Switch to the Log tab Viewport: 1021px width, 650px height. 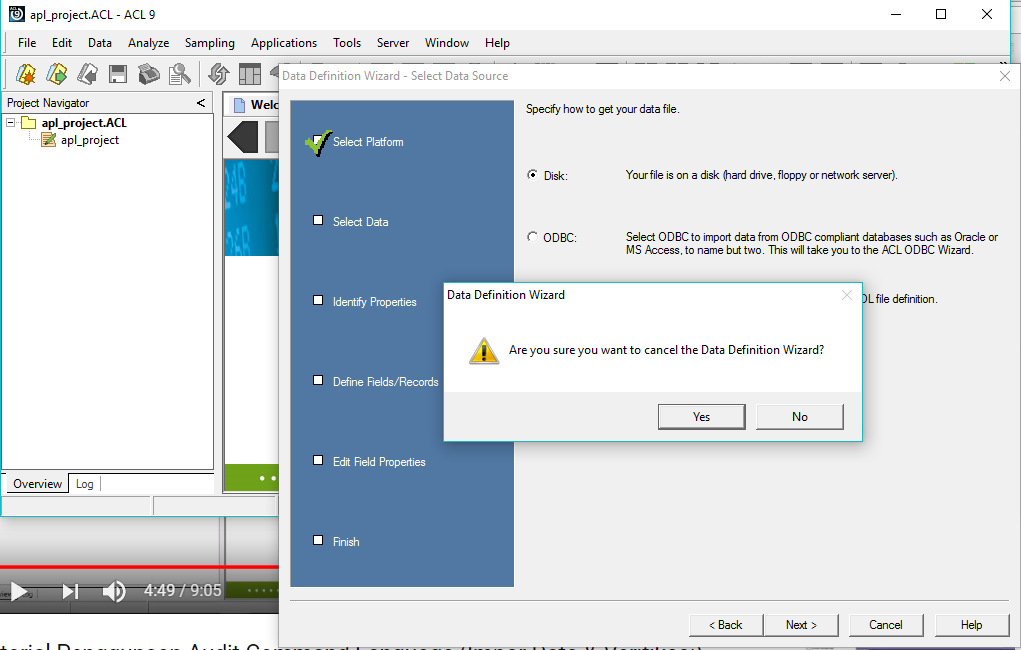[84, 483]
